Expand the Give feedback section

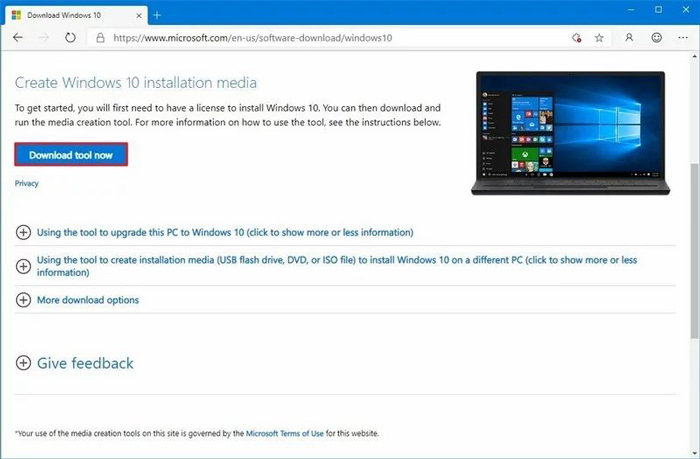click(x=85, y=363)
